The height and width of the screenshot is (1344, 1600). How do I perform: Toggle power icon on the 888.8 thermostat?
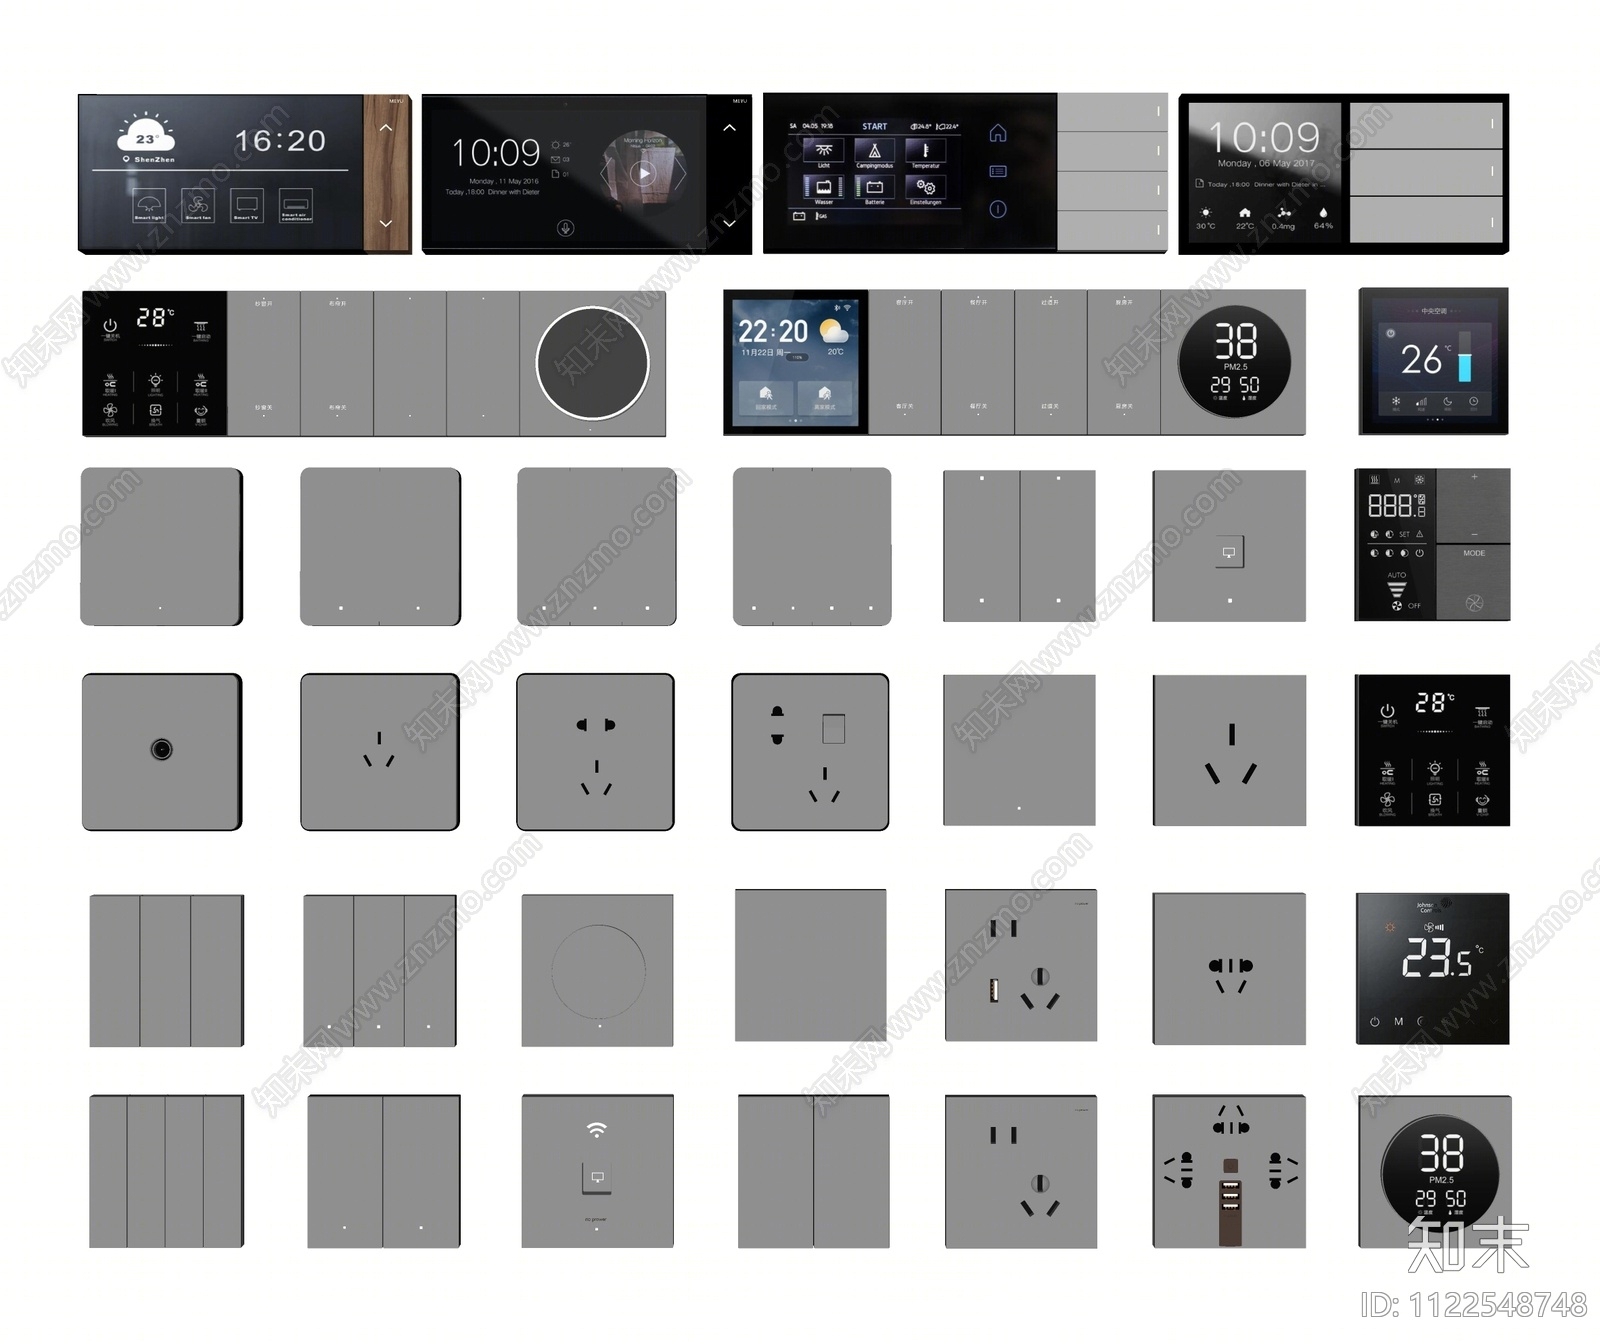click(x=1419, y=552)
